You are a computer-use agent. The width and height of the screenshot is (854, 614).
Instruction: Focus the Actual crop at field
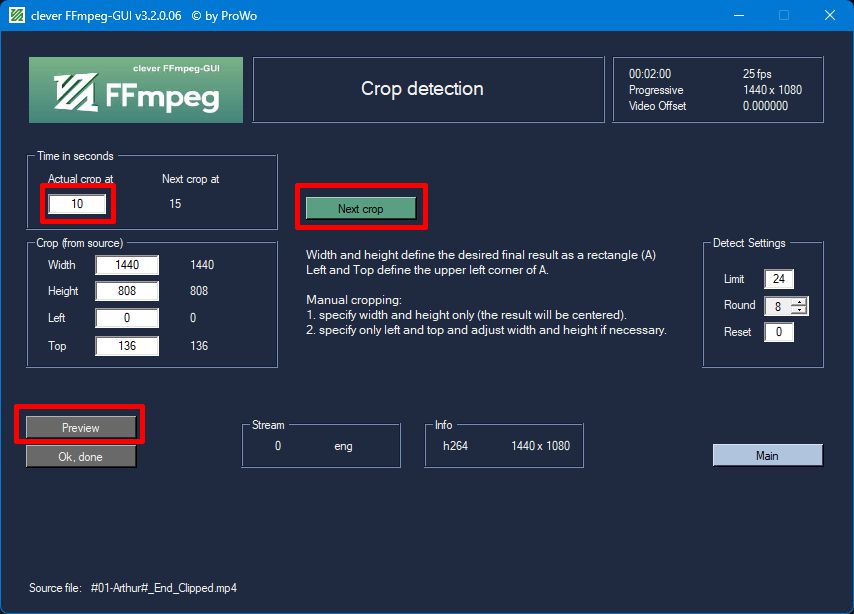pos(77,204)
